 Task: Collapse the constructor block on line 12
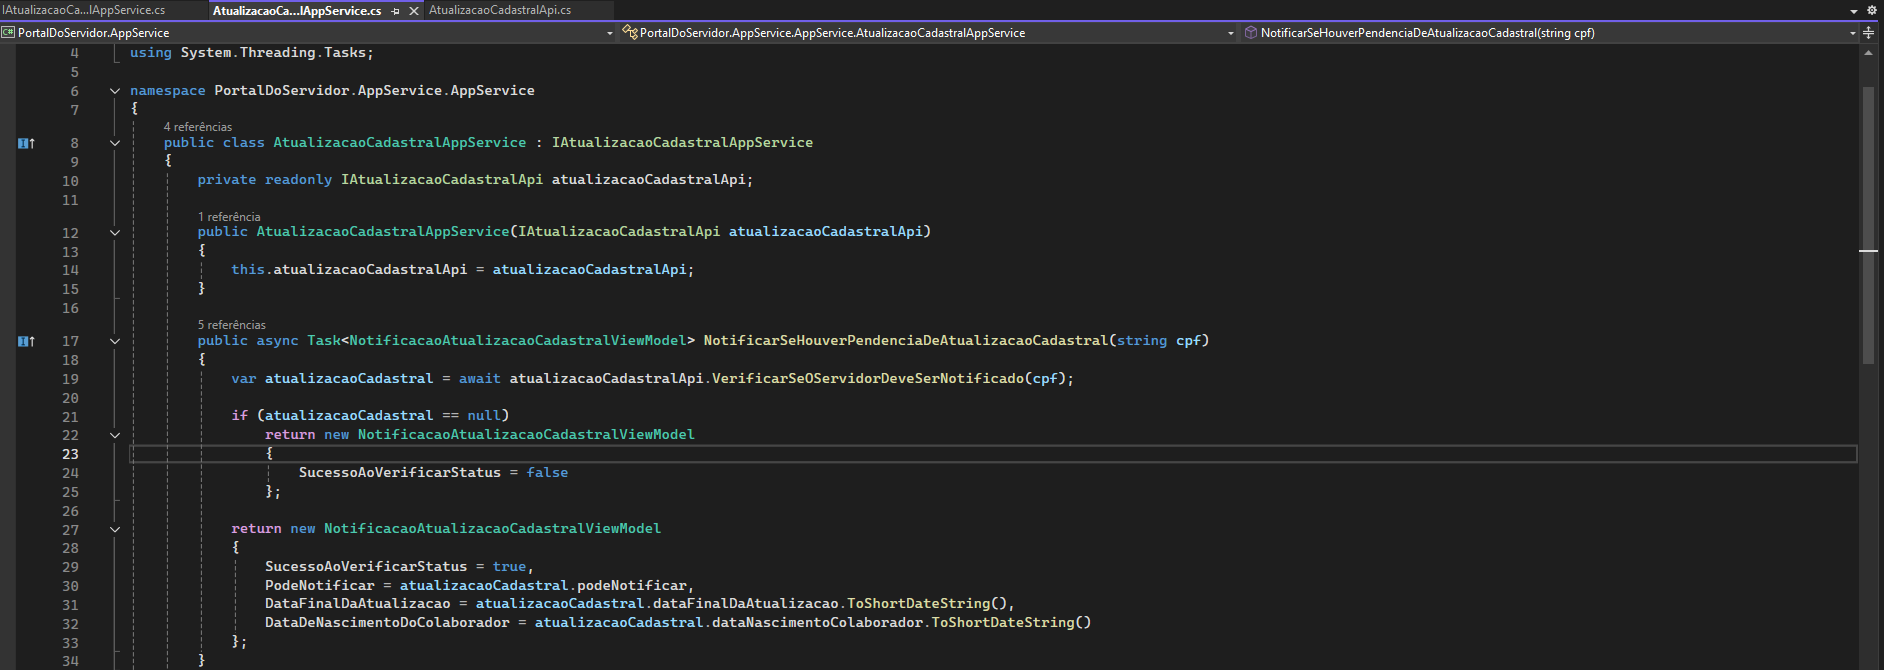[x=115, y=233]
